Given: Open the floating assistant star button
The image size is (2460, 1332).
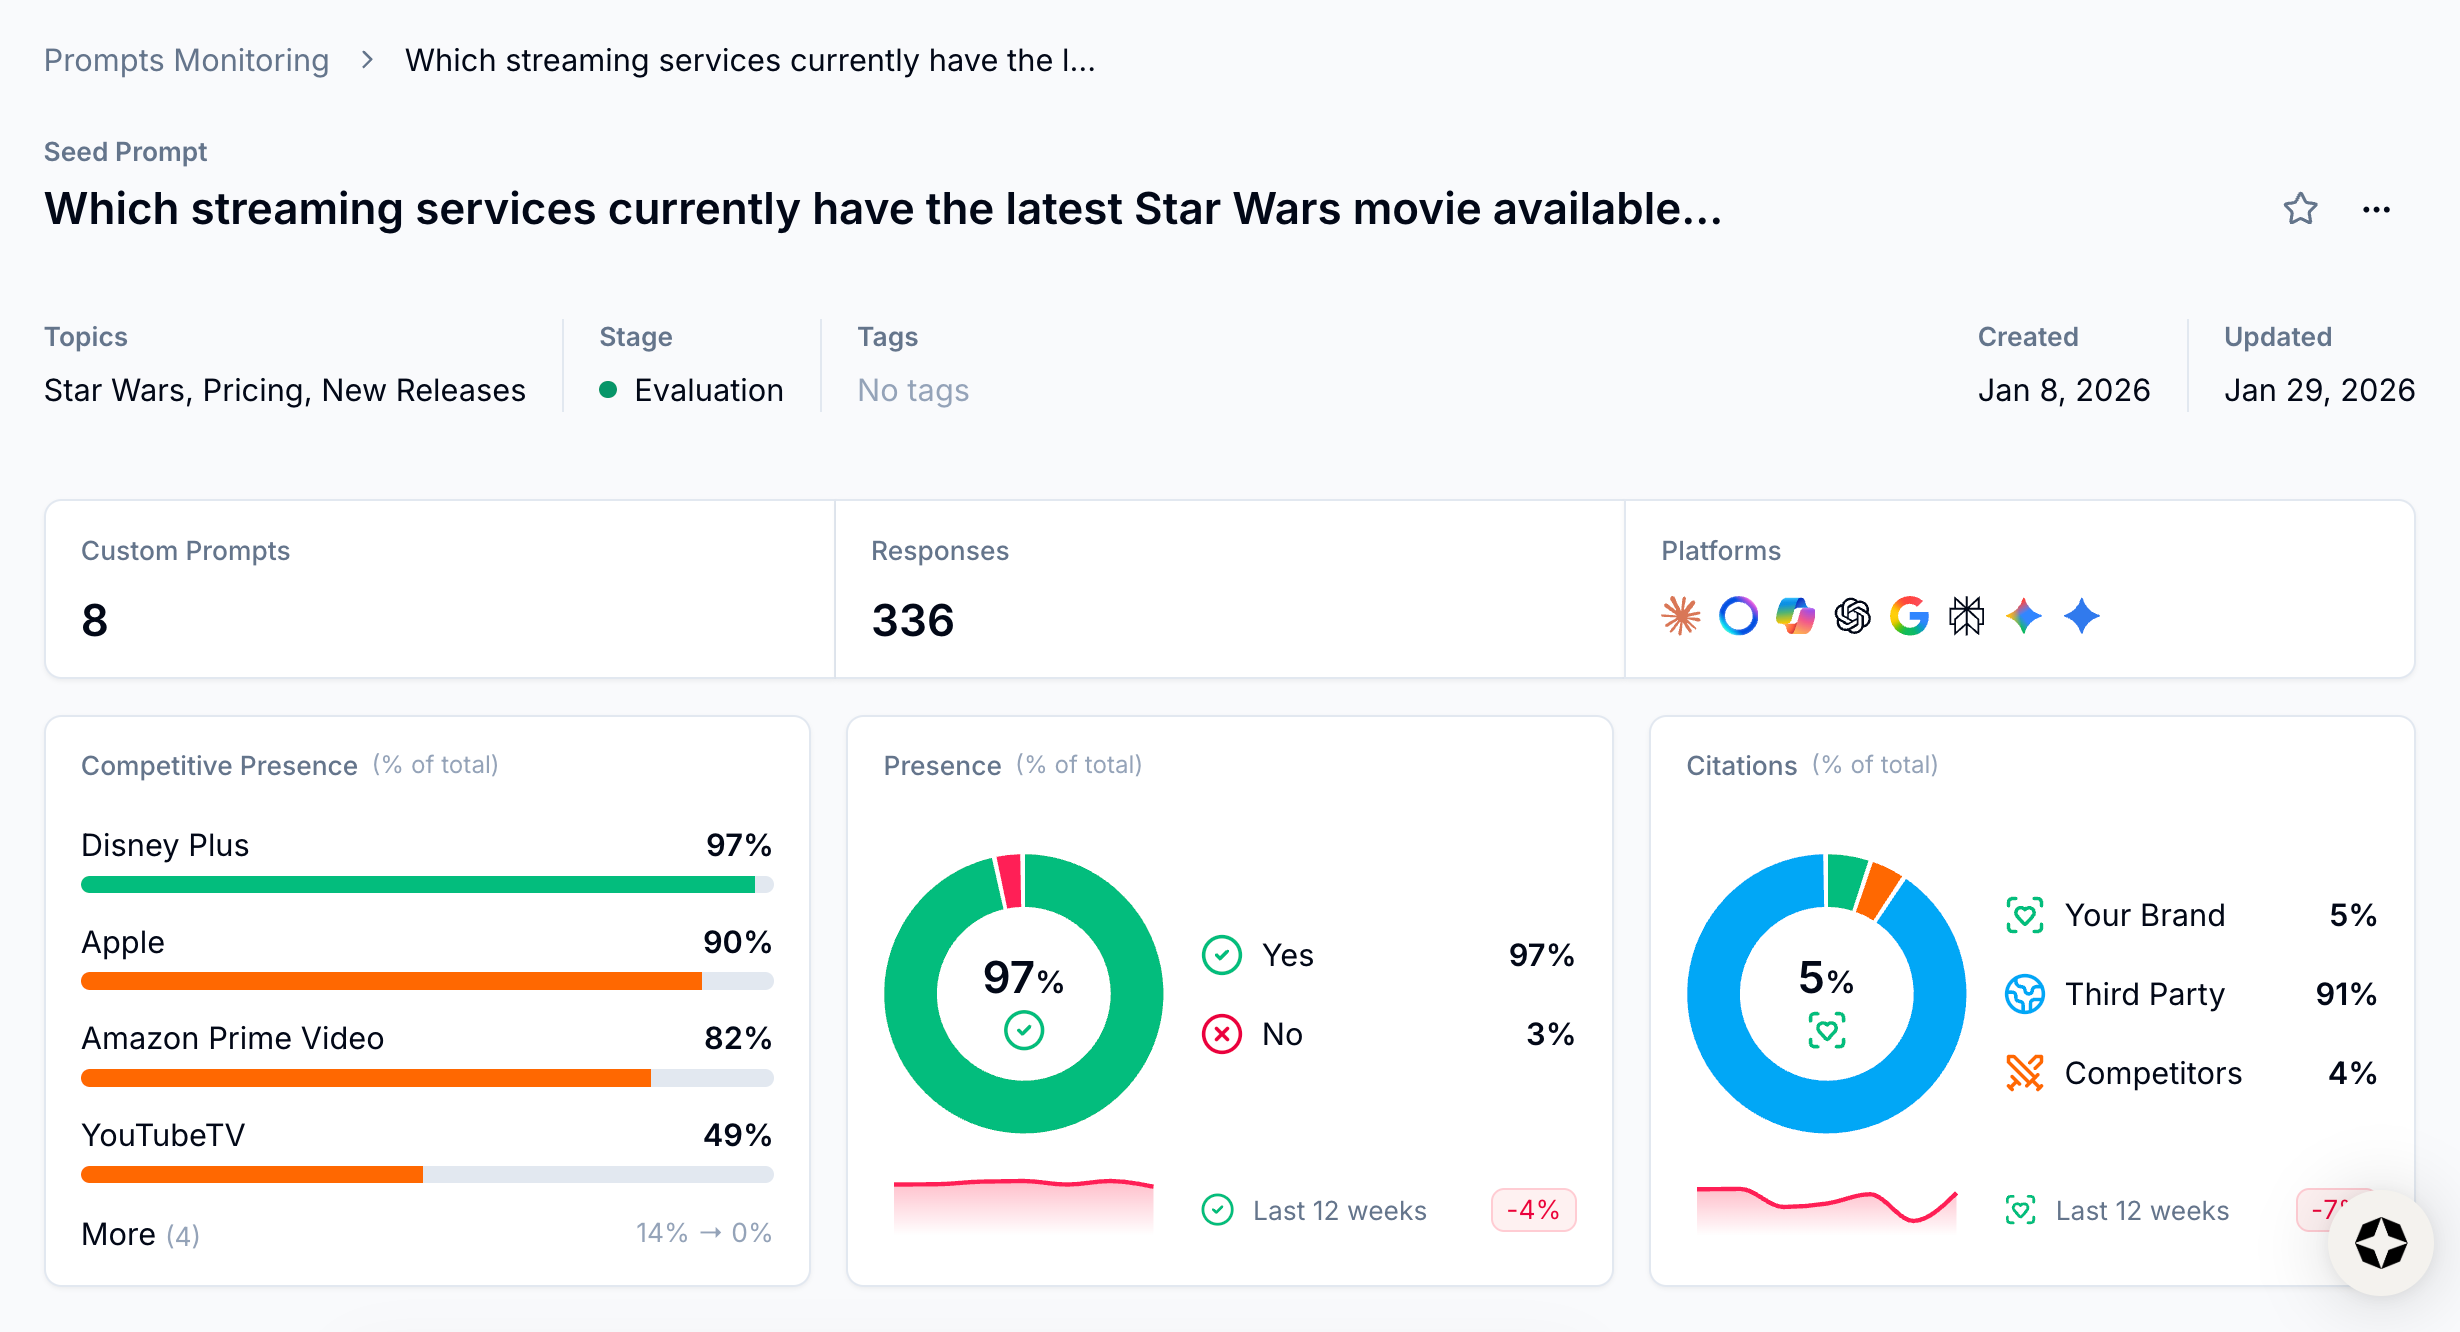Looking at the screenshot, I should point(2381,1243).
